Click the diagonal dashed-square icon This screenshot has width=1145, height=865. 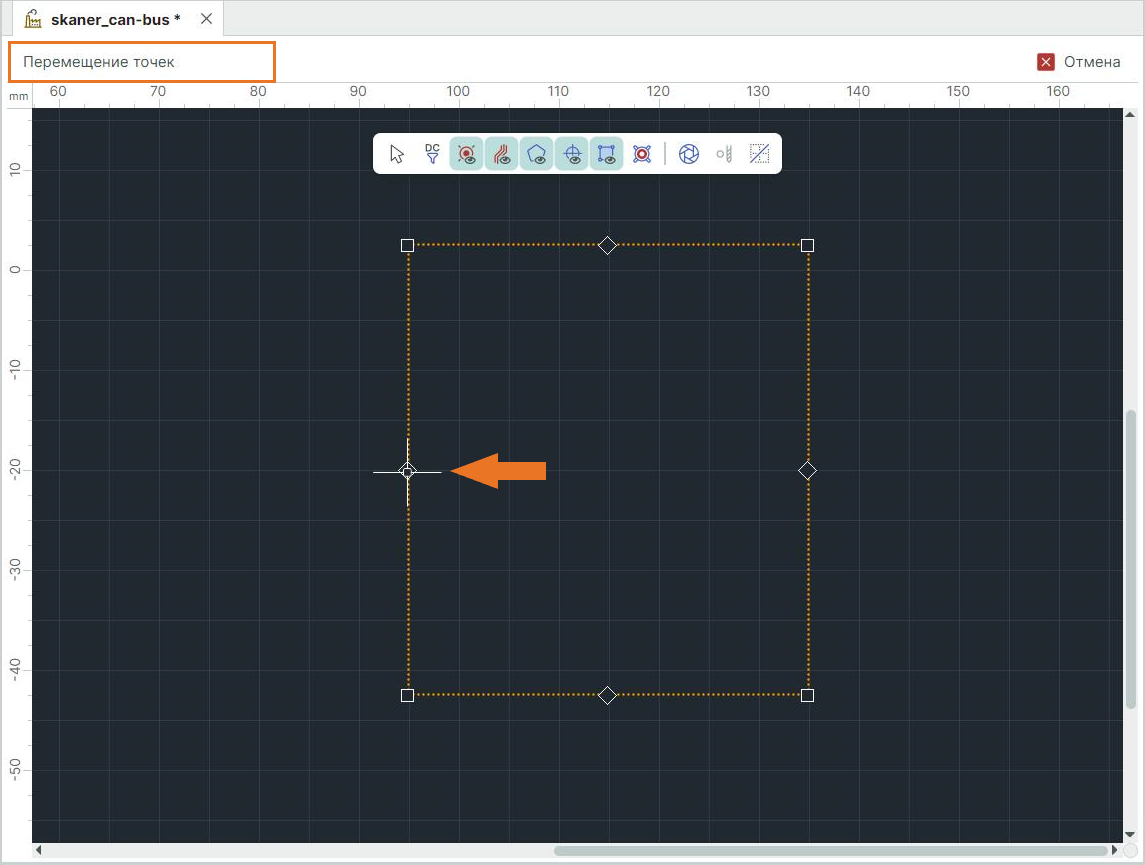[x=760, y=154]
